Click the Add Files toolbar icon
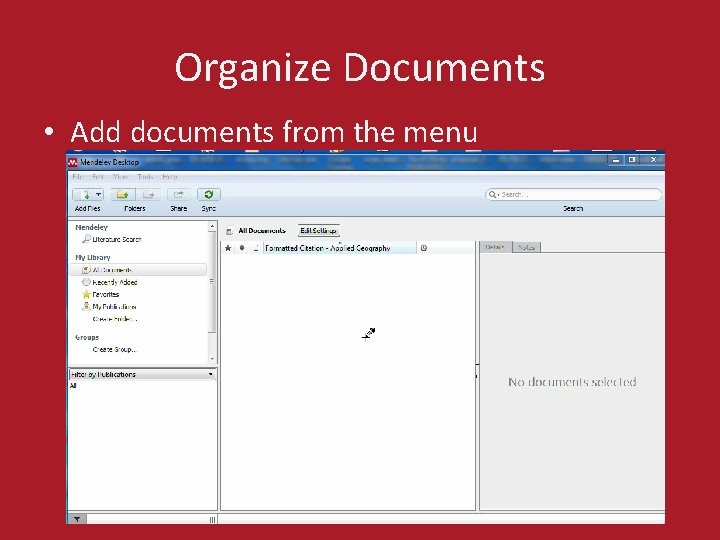The height and width of the screenshot is (540, 720). (85, 195)
